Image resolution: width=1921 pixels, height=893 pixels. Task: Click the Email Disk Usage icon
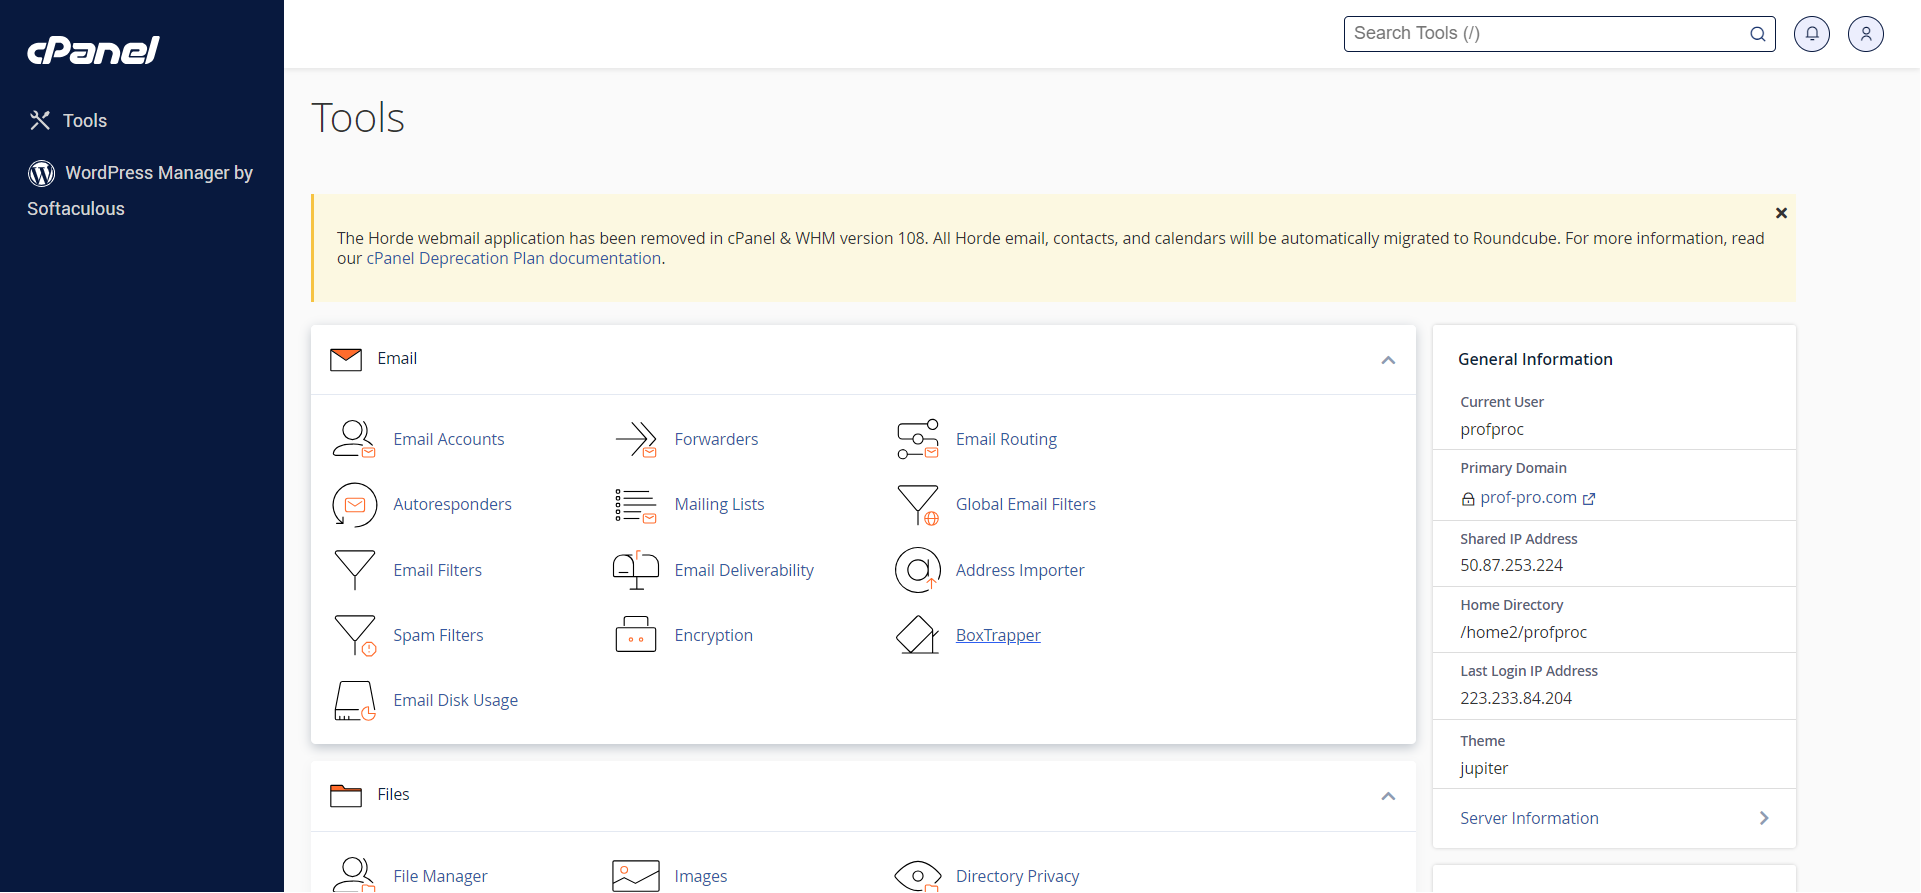coord(354,701)
